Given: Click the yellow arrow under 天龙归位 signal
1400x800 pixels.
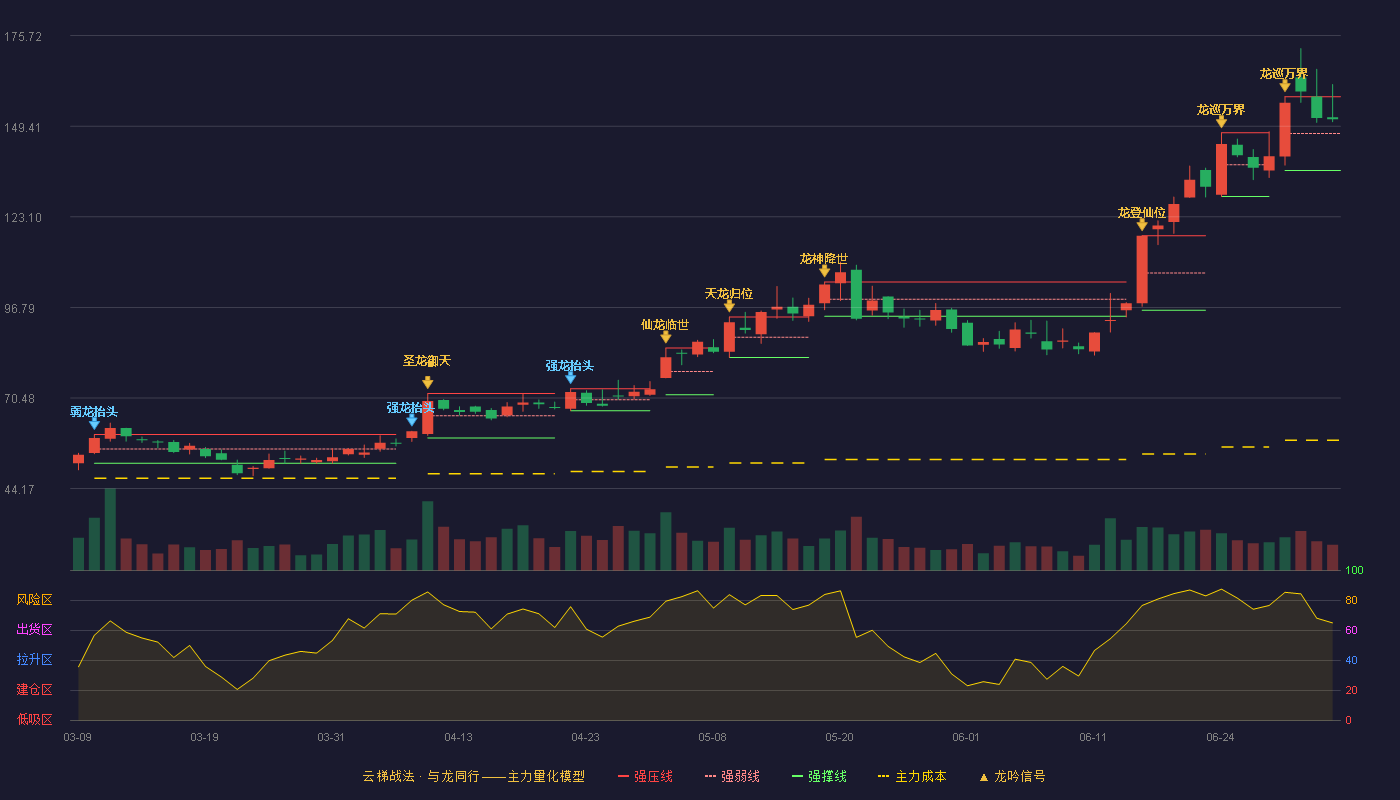Looking at the screenshot, I should (x=729, y=306).
